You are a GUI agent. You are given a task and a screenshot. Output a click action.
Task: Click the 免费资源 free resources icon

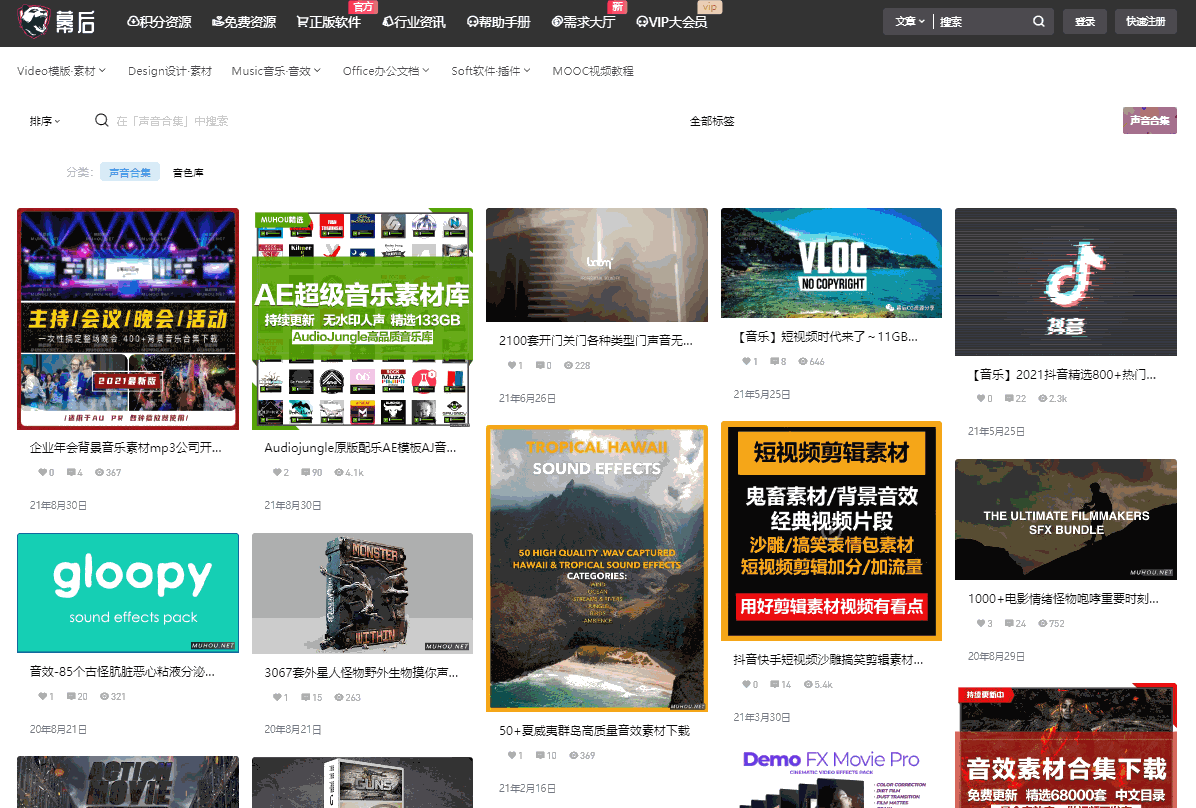point(244,20)
